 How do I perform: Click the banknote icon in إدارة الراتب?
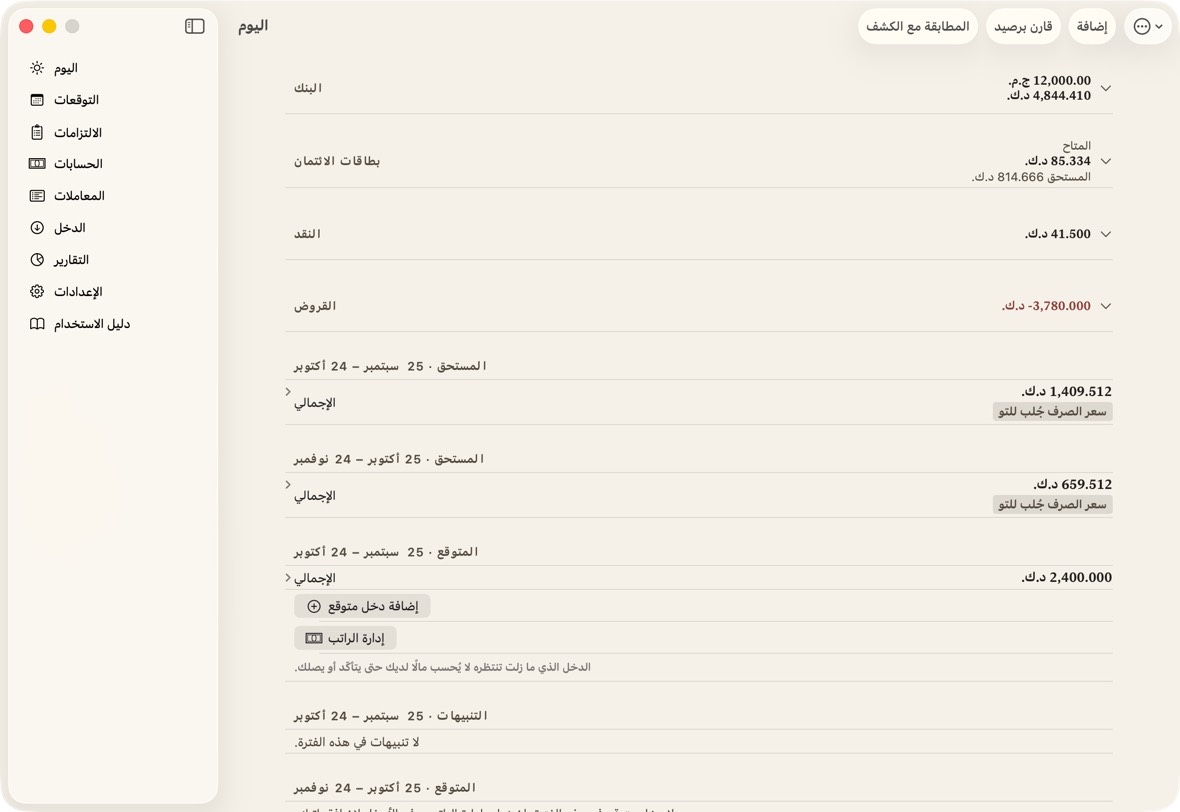(314, 638)
